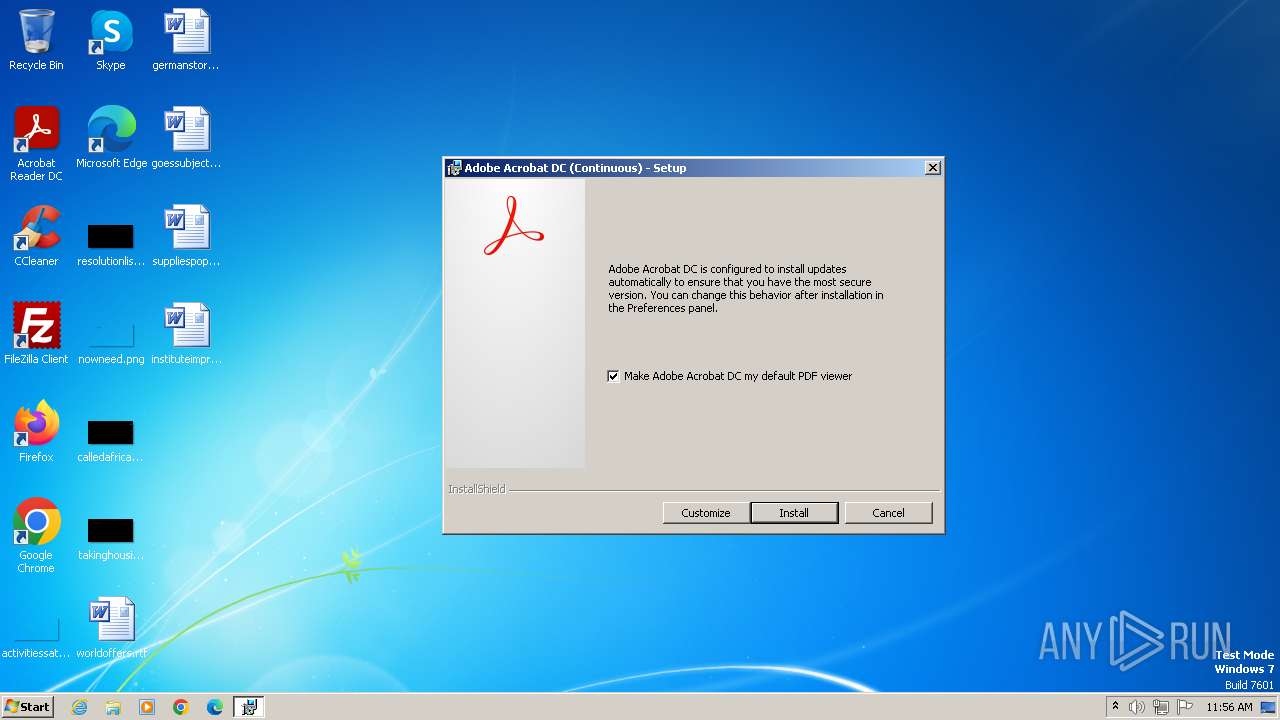Viewport: 1280px width, 720px height.
Task: Open Windows Media Player from the taskbar
Action: click(147, 707)
